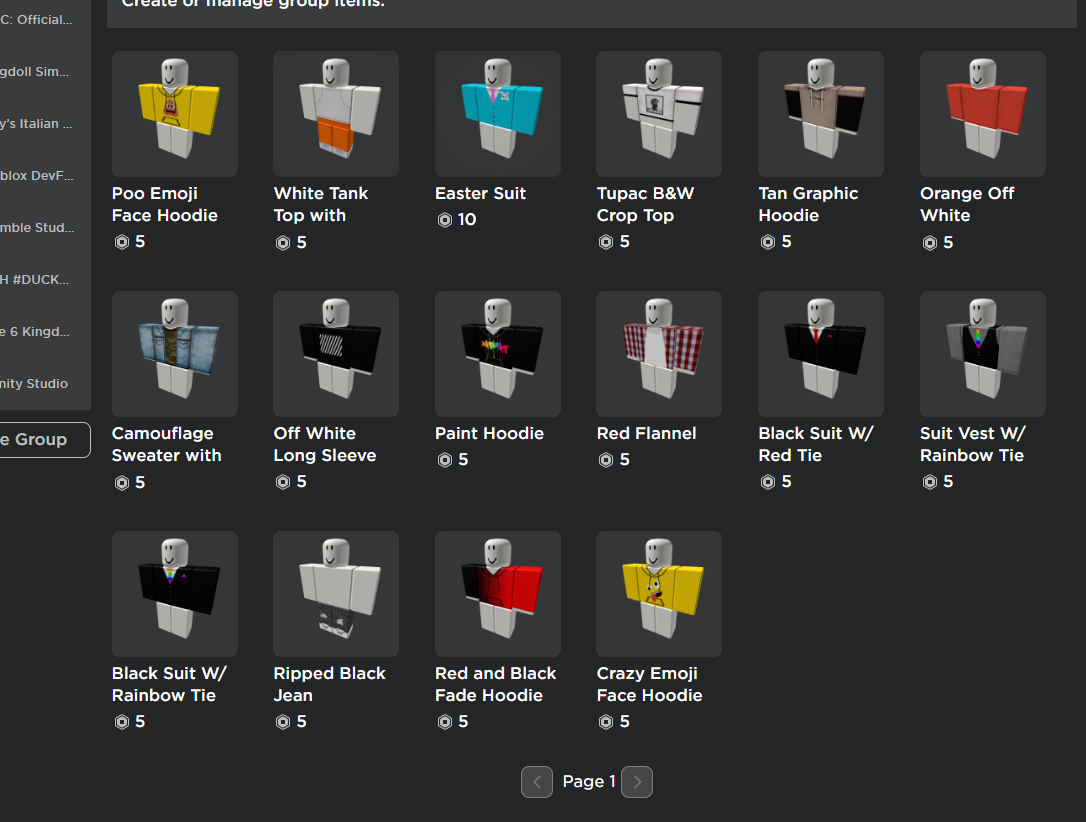Screen dimensions: 1086x822
Task: Open the Red and Black Fade Hoodie title link
Action: 496,684
